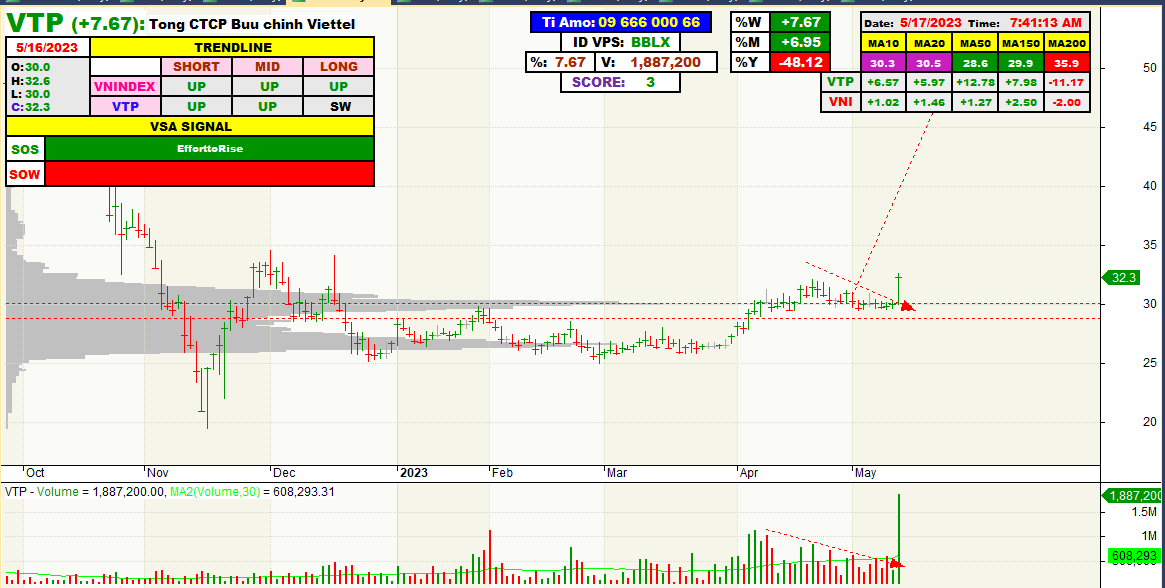The width and height of the screenshot is (1165, 588).
Task: Click the 5/16/2023 date cell
Action: point(48,47)
